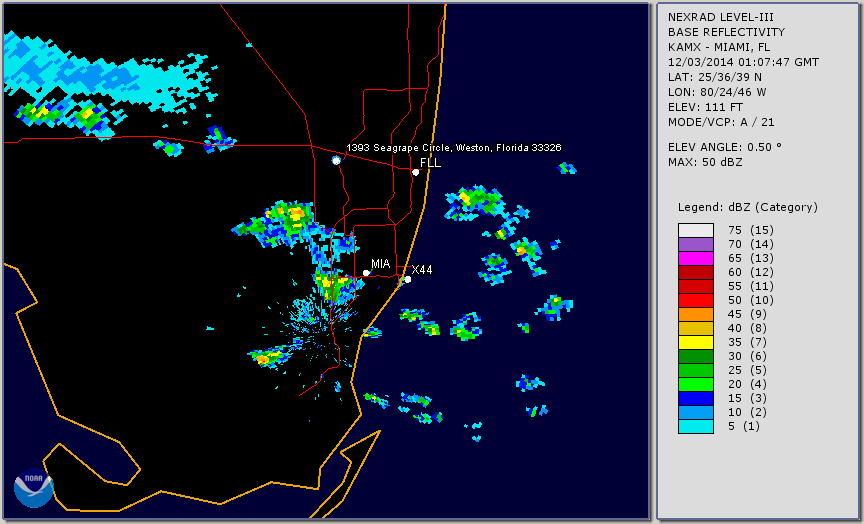The image size is (864, 524).
Task: Click the MIA airport marker dot
Action: tap(366, 273)
